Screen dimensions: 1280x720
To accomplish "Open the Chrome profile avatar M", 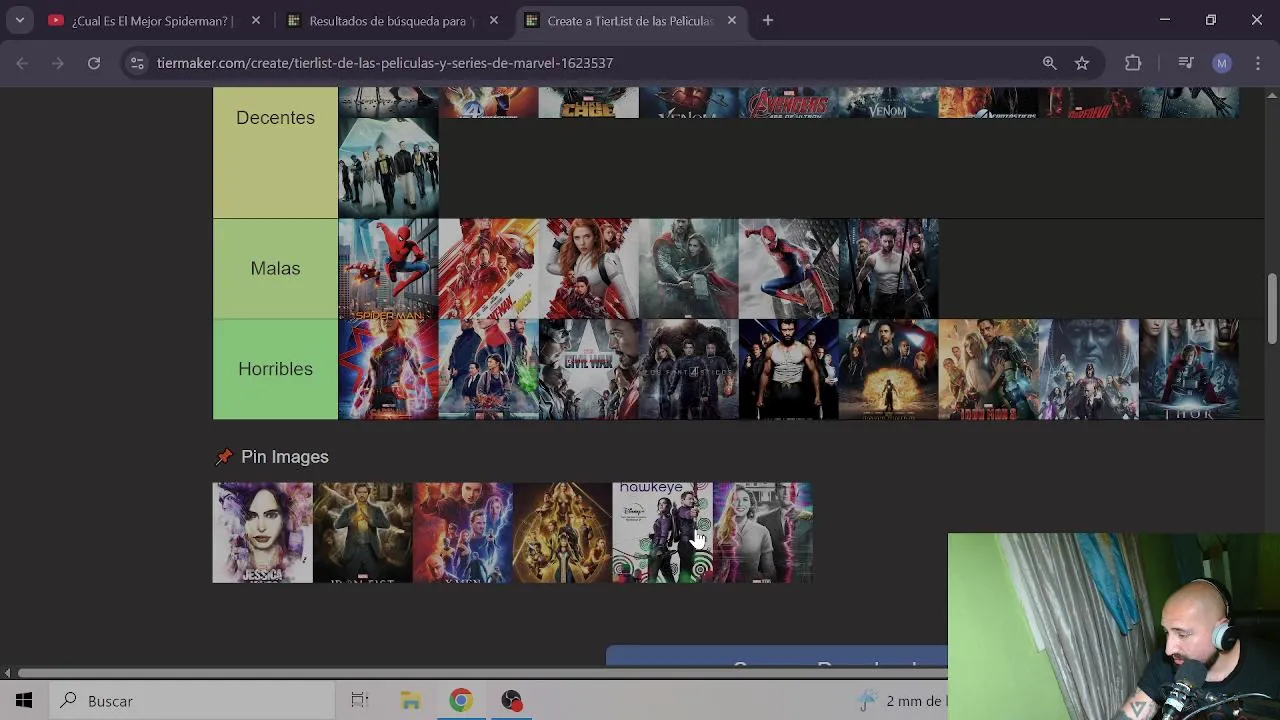I will click(x=1222, y=63).
